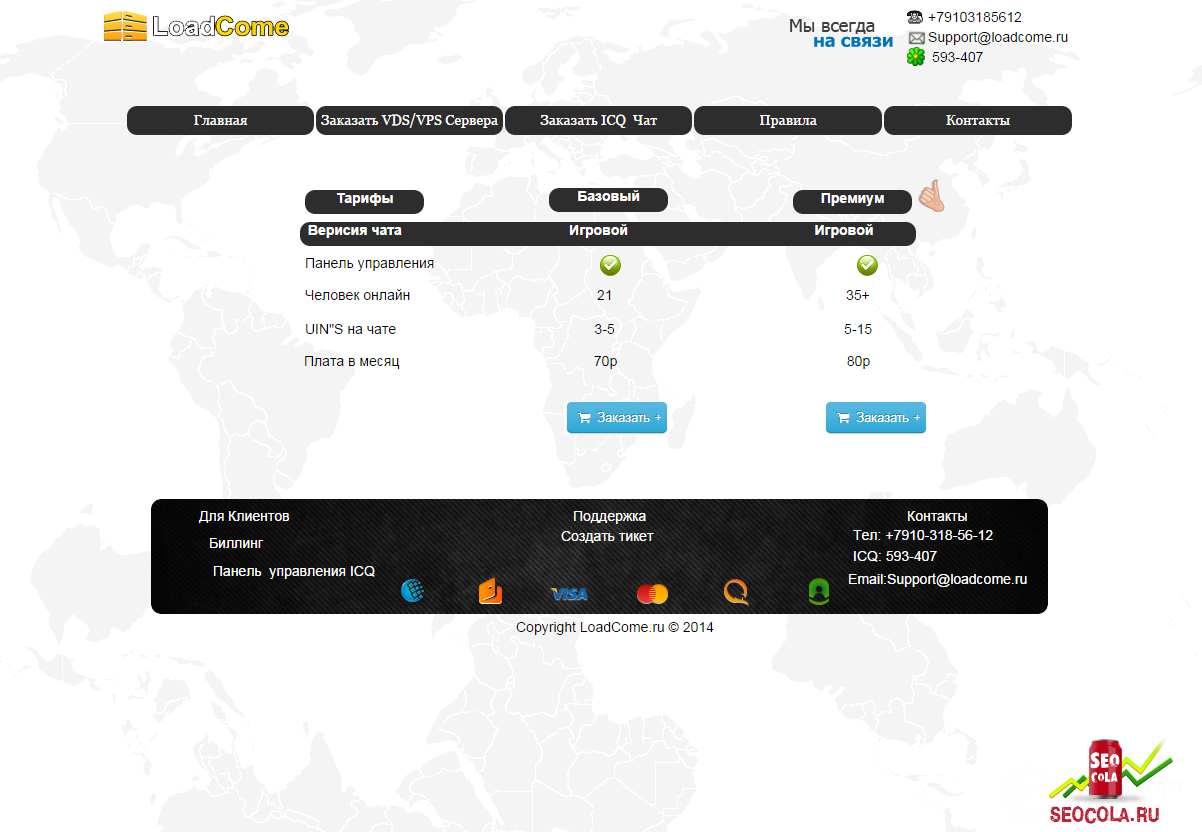Click the footer Email:Support@loadcome.ru line
1202x832 pixels.
(x=938, y=579)
